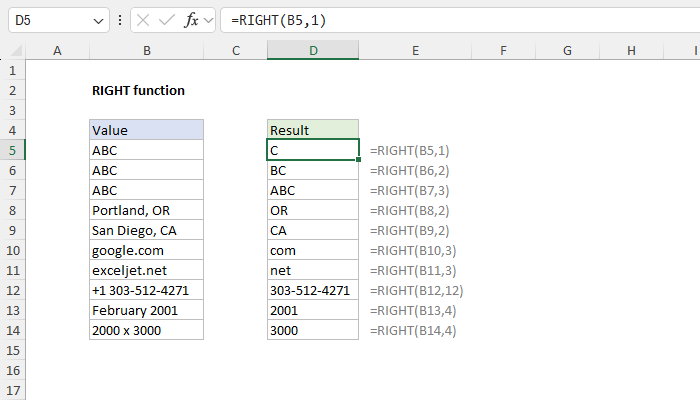Select result cell showing '303-512-4271'
This screenshot has width=700, height=400.
pyautogui.click(x=313, y=291)
